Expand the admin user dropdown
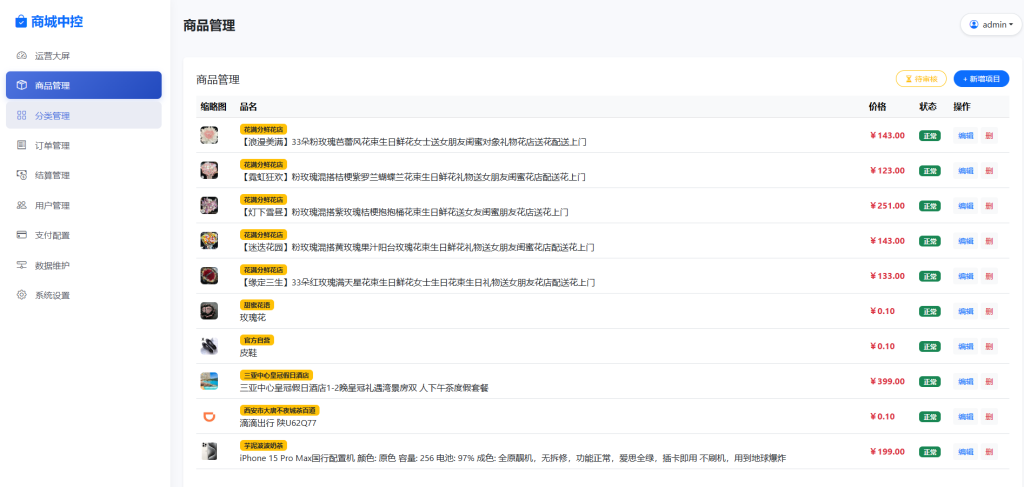Viewport: 1024px width, 487px height. pyautogui.click(x=991, y=24)
